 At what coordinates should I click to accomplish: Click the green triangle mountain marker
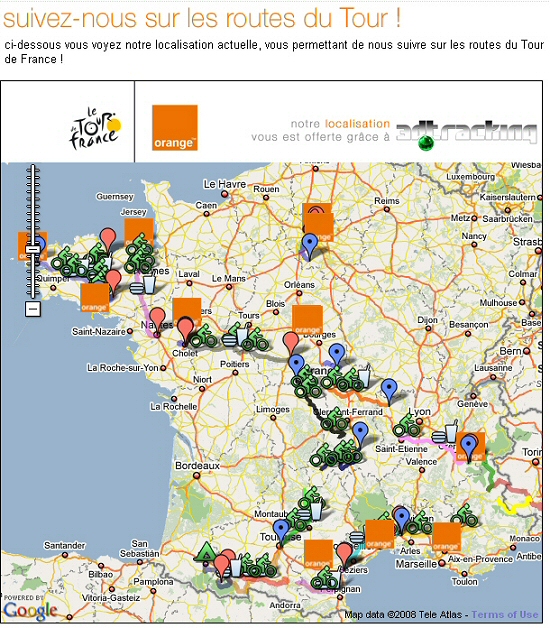click(206, 552)
